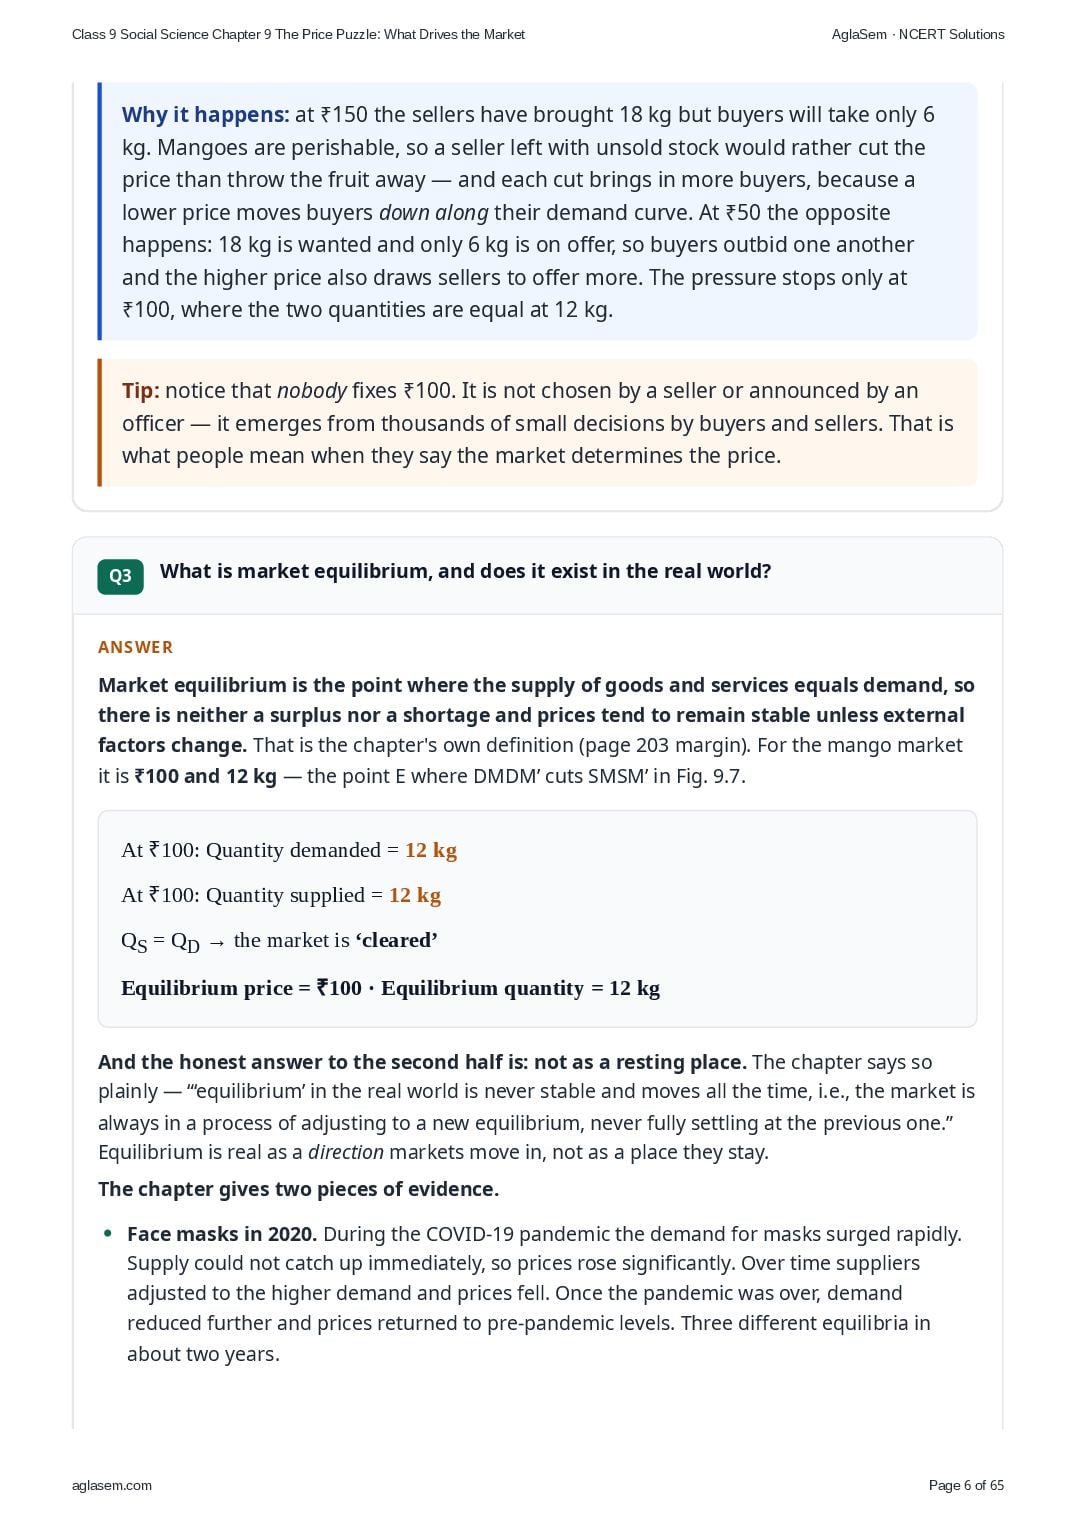This screenshot has width=1076, height=1522.
Task: Click the green bullet before Face masks
Action: click(108, 1233)
